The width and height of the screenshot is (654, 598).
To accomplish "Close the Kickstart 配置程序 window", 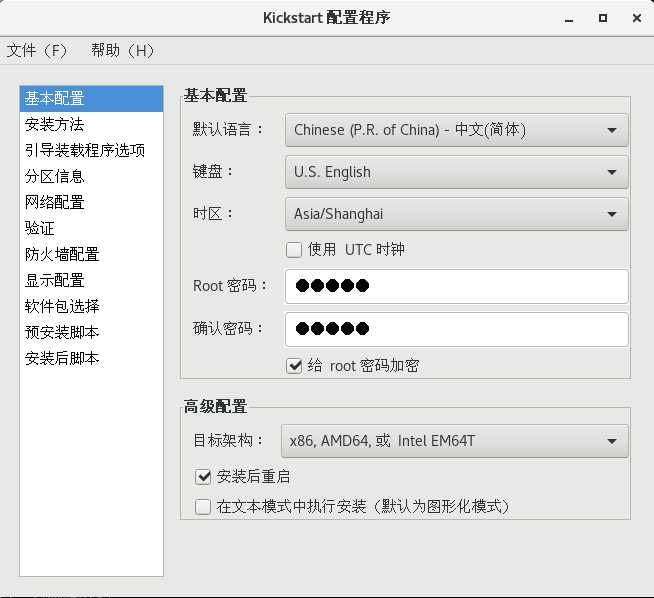I will pos(636,18).
